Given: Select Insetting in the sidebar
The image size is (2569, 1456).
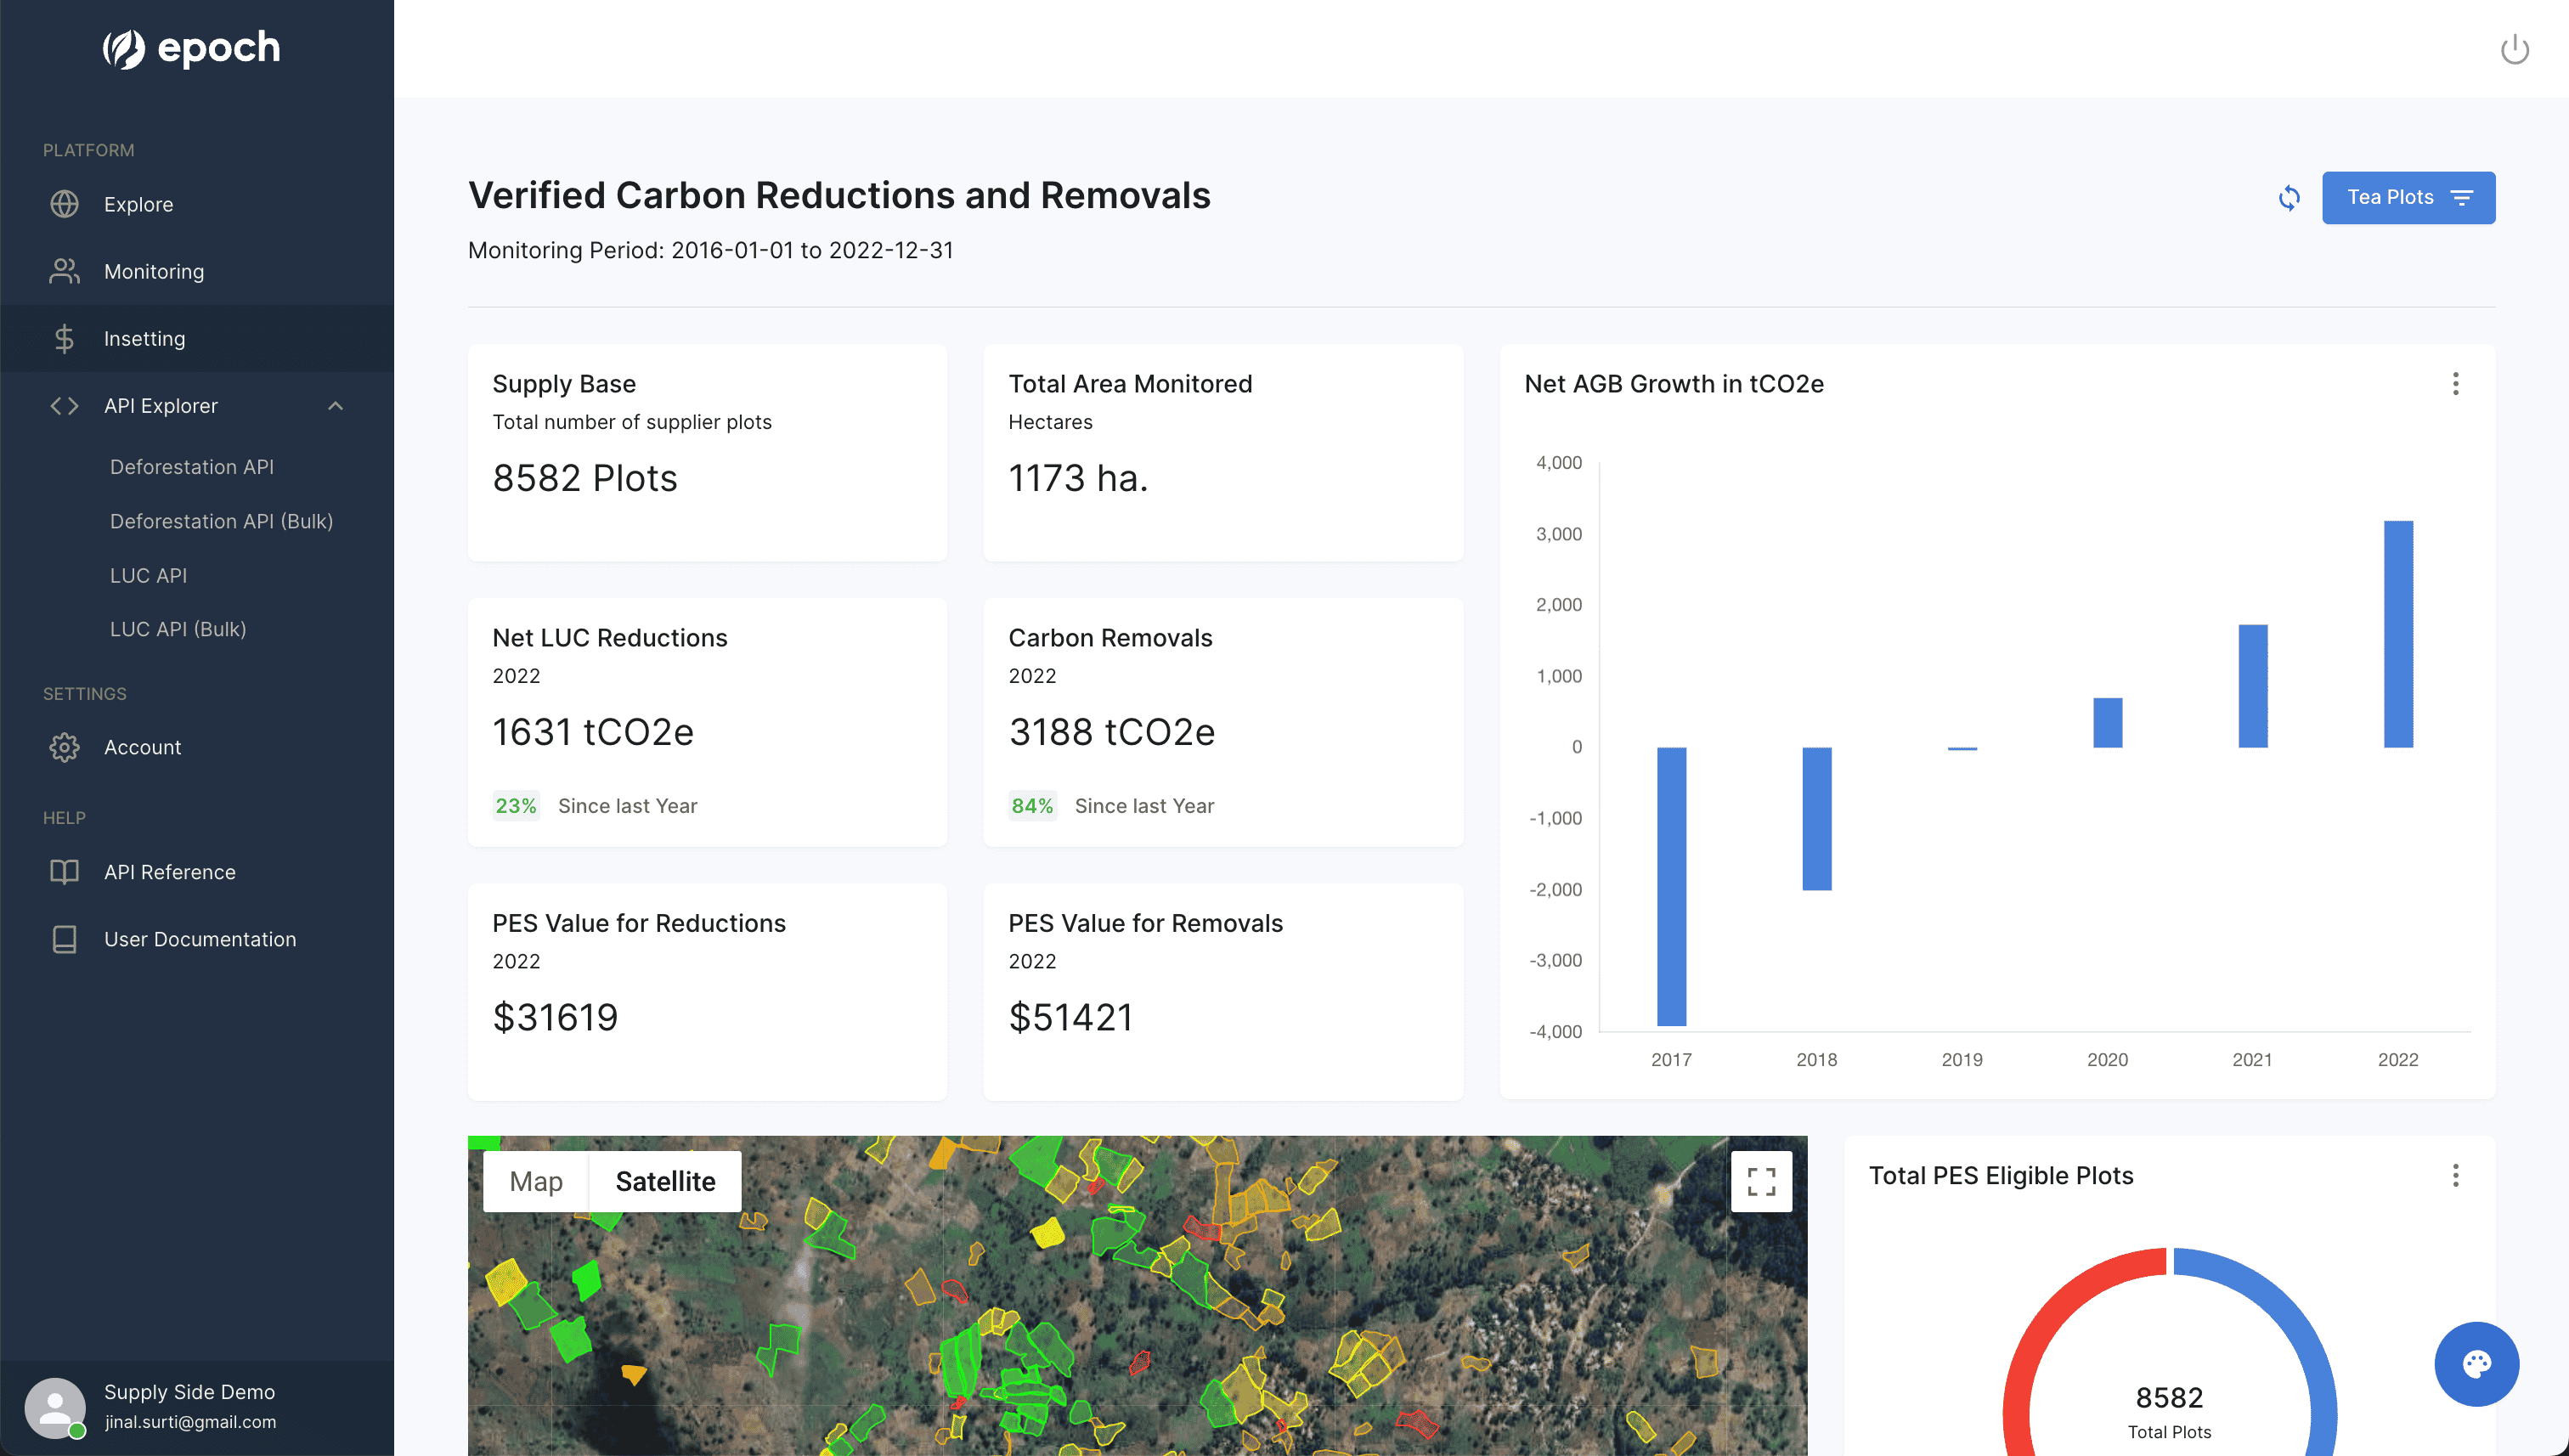Looking at the screenshot, I should (145, 338).
